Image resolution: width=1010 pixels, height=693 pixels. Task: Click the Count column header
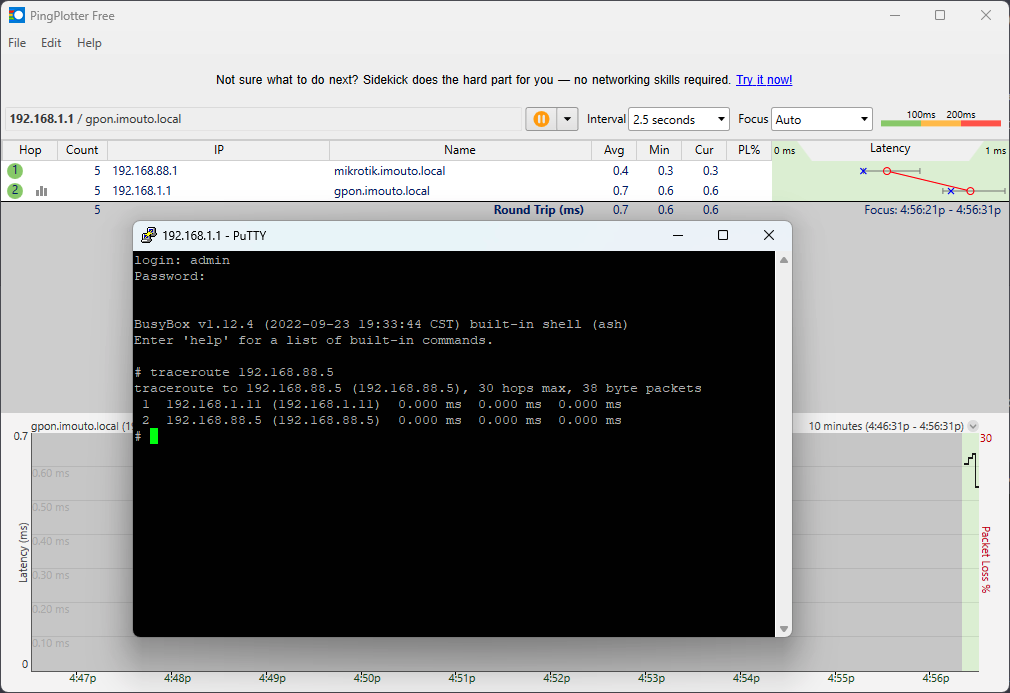pos(82,150)
